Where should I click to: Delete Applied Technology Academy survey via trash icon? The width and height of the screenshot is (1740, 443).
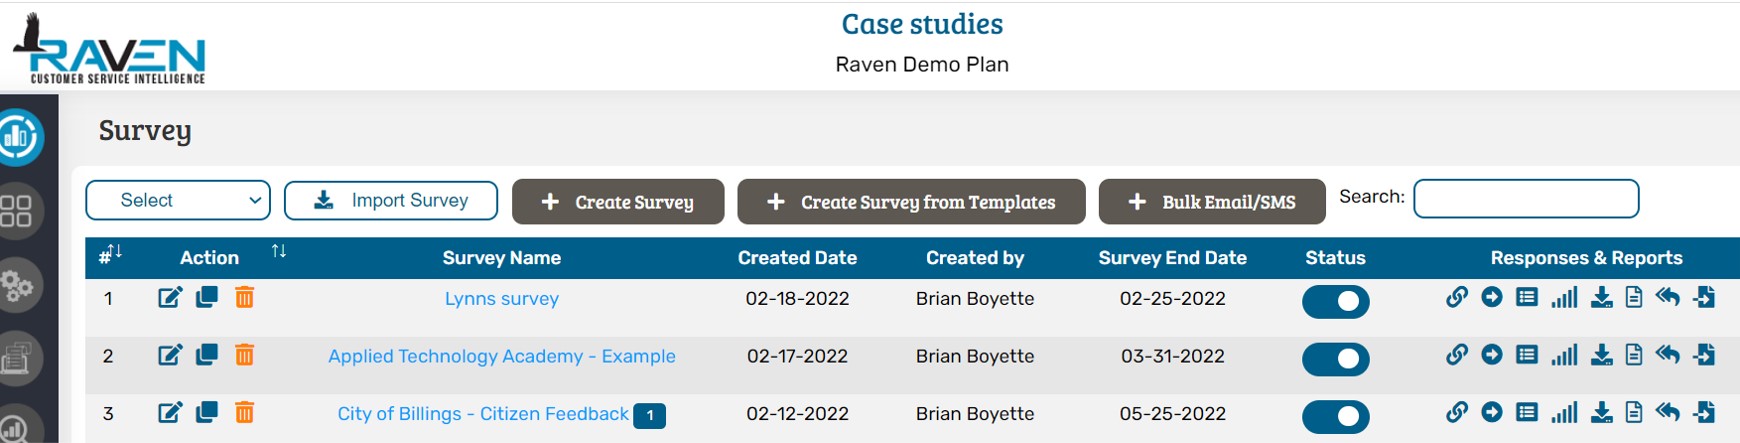coord(244,355)
